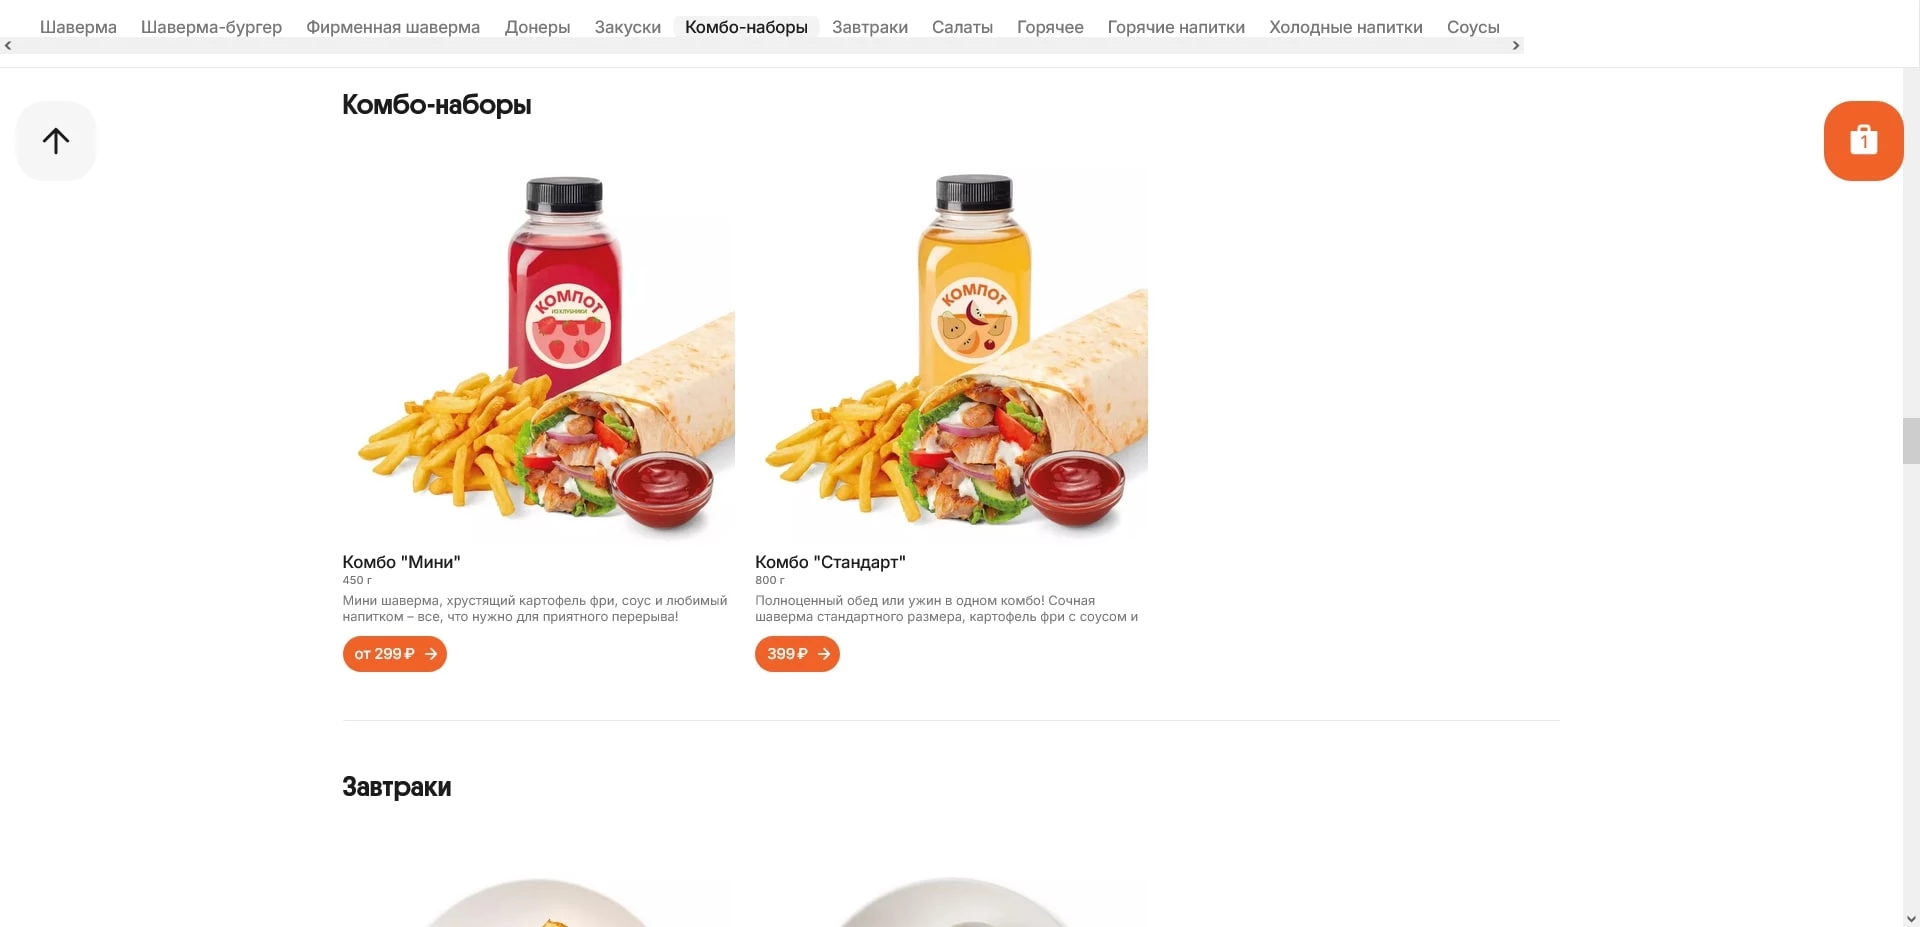Click the vertical page scrollbar thumb
The height and width of the screenshot is (927, 1920).
pyautogui.click(x=1911, y=441)
